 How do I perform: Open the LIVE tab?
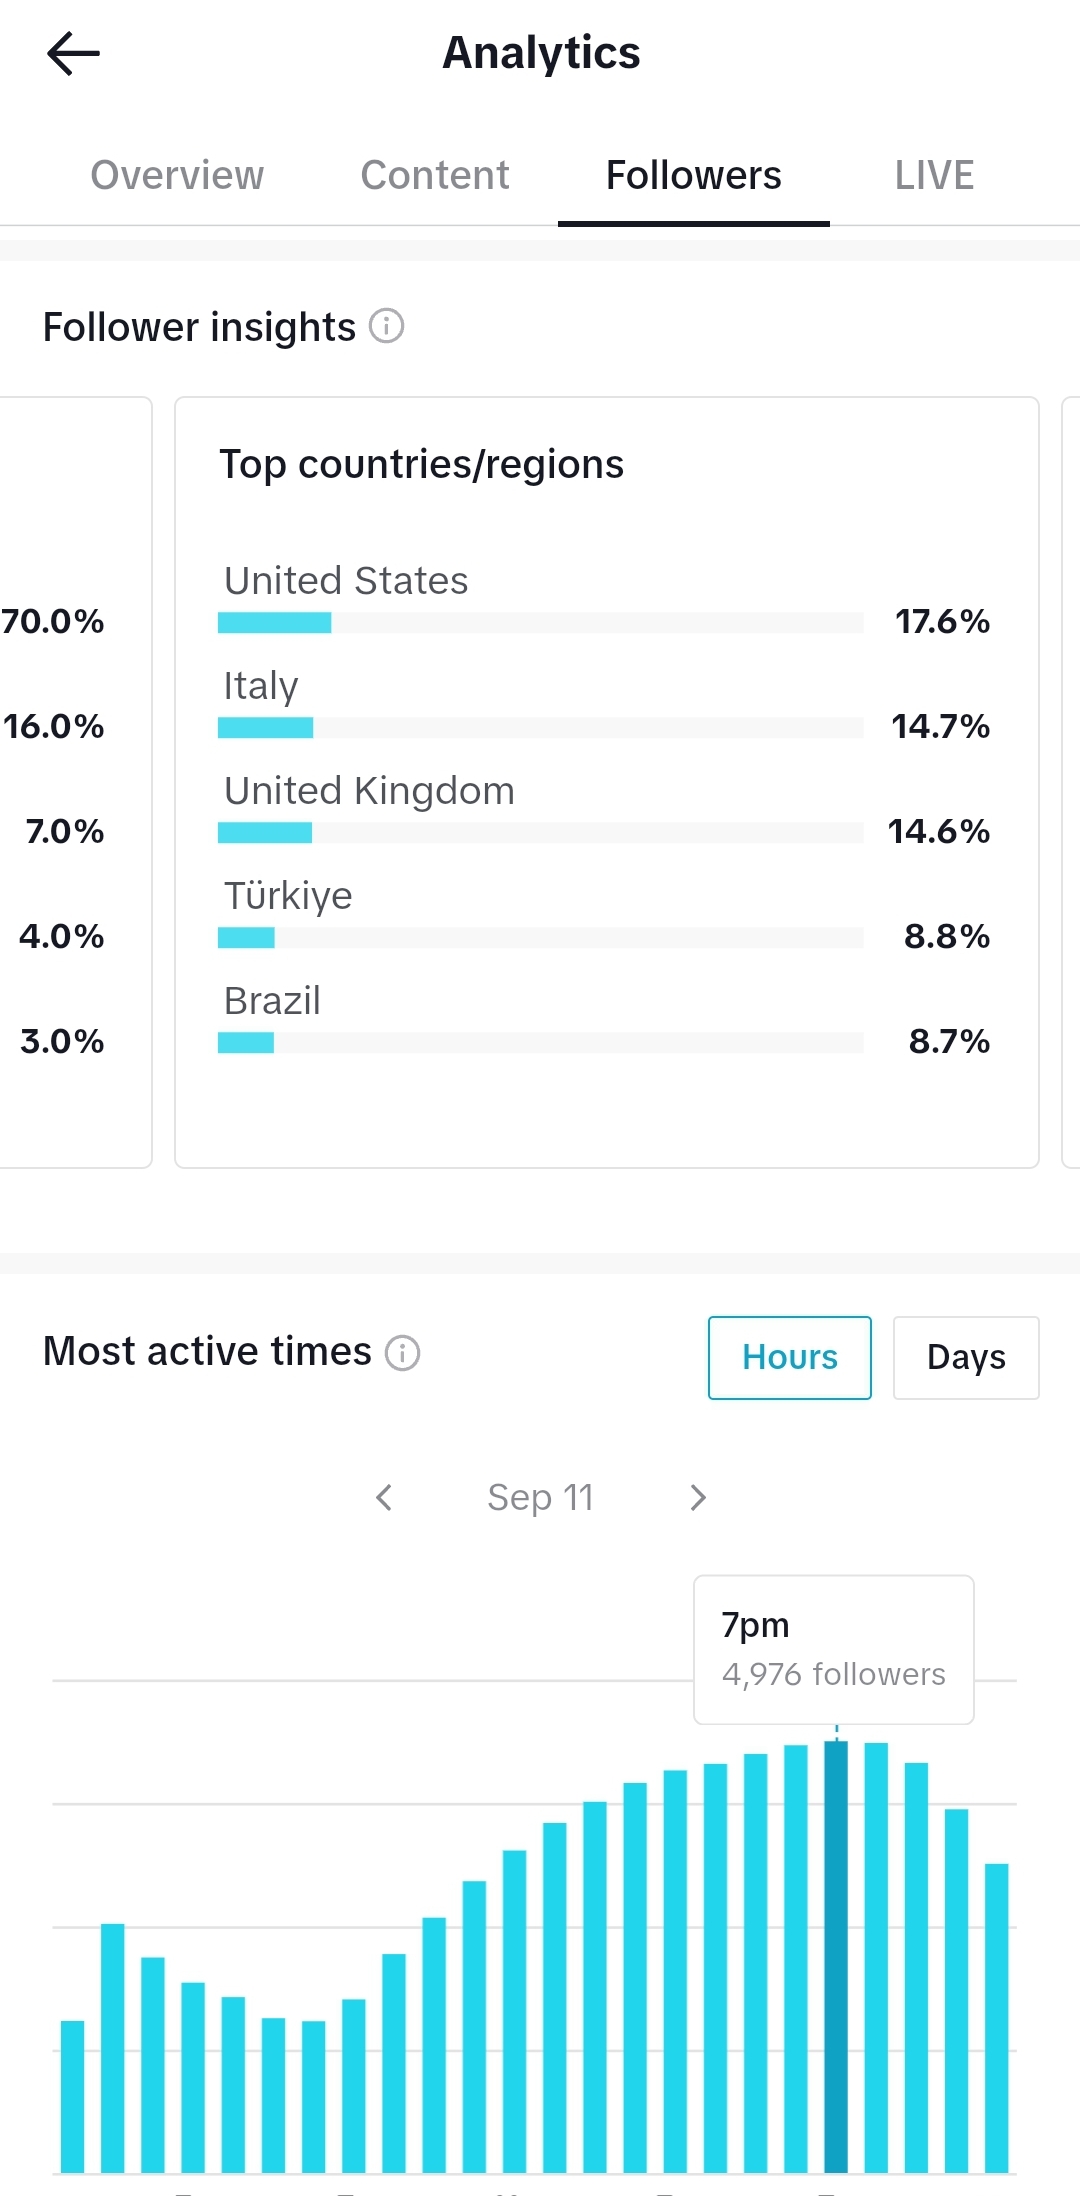(934, 175)
